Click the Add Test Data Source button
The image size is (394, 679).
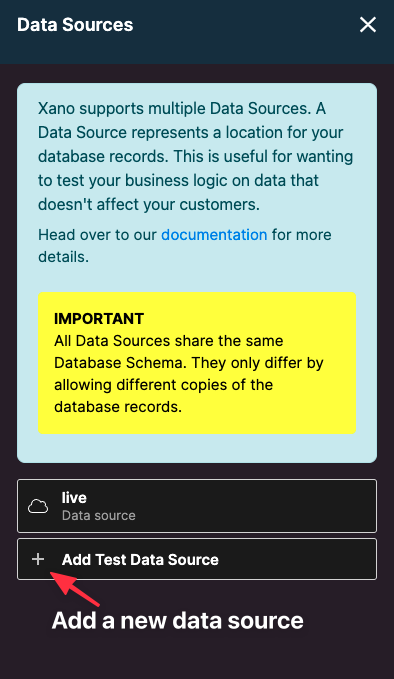click(x=197, y=559)
